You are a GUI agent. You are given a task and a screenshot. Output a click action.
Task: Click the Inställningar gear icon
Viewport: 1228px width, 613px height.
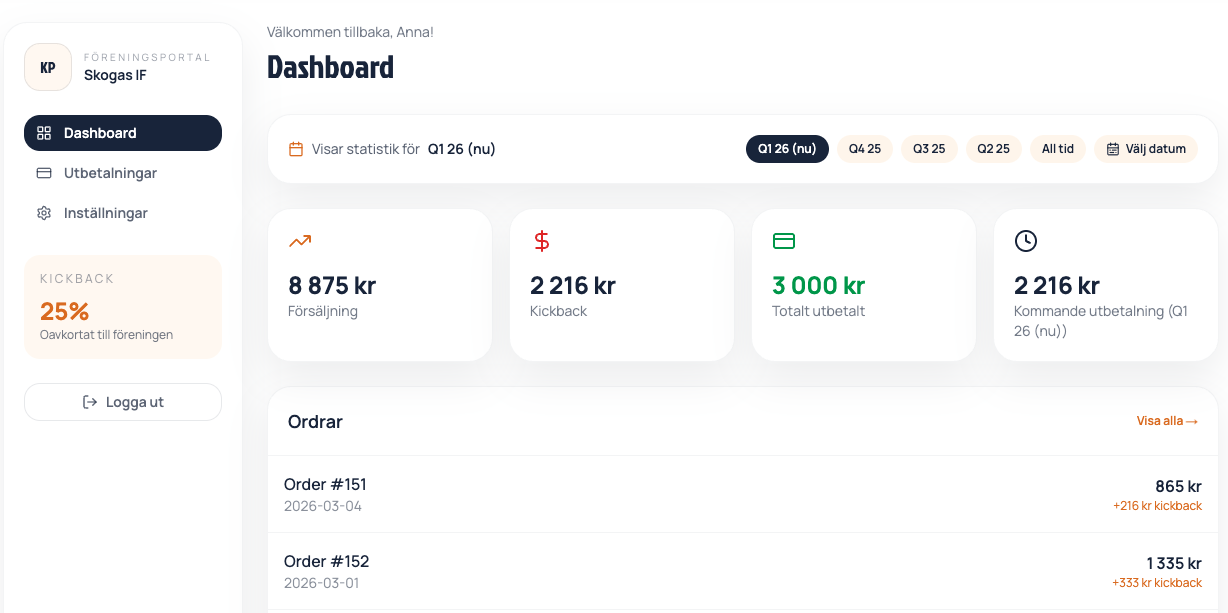coord(44,213)
